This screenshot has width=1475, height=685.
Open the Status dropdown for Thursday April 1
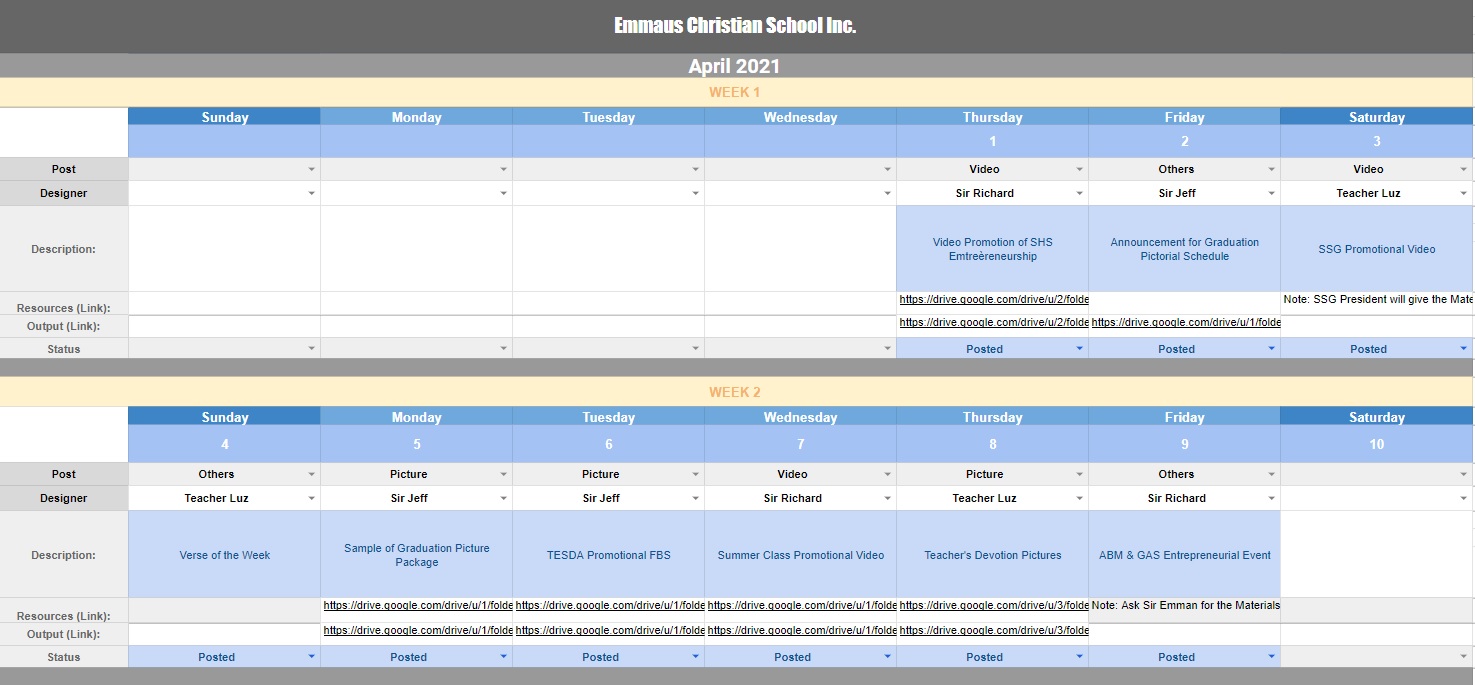(x=1079, y=349)
